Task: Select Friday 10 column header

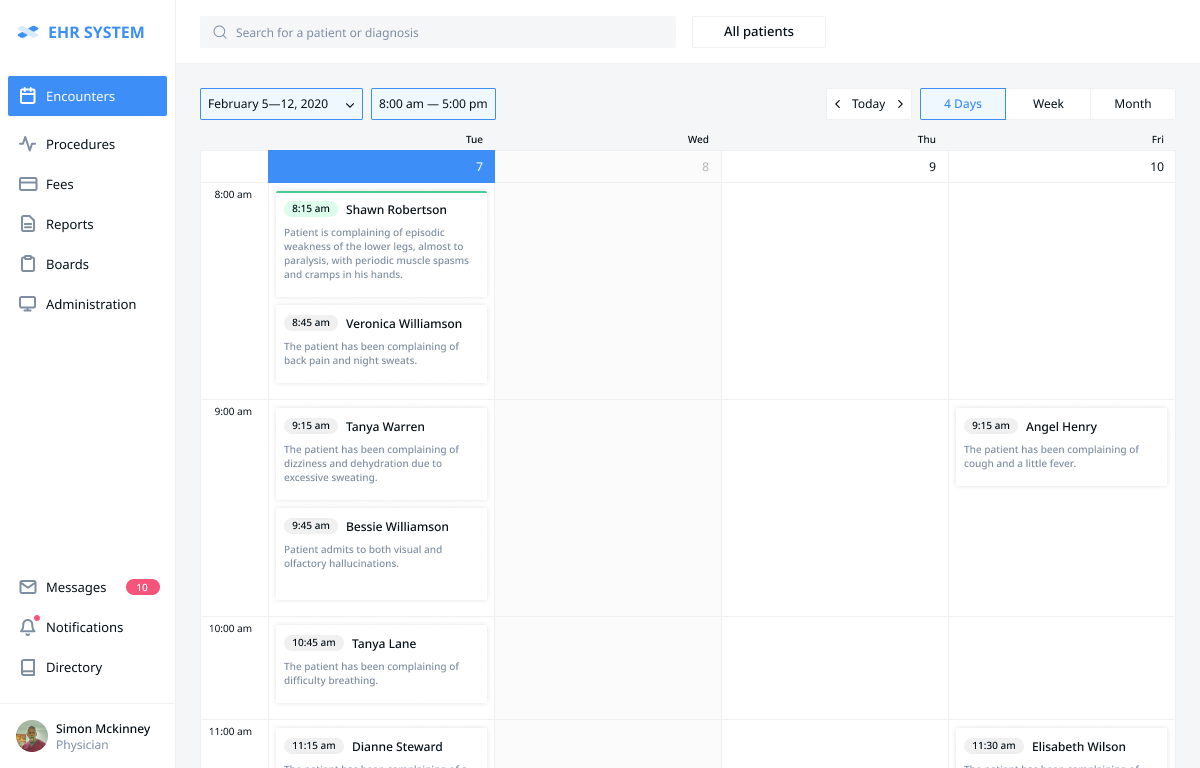Action: click(1062, 166)
